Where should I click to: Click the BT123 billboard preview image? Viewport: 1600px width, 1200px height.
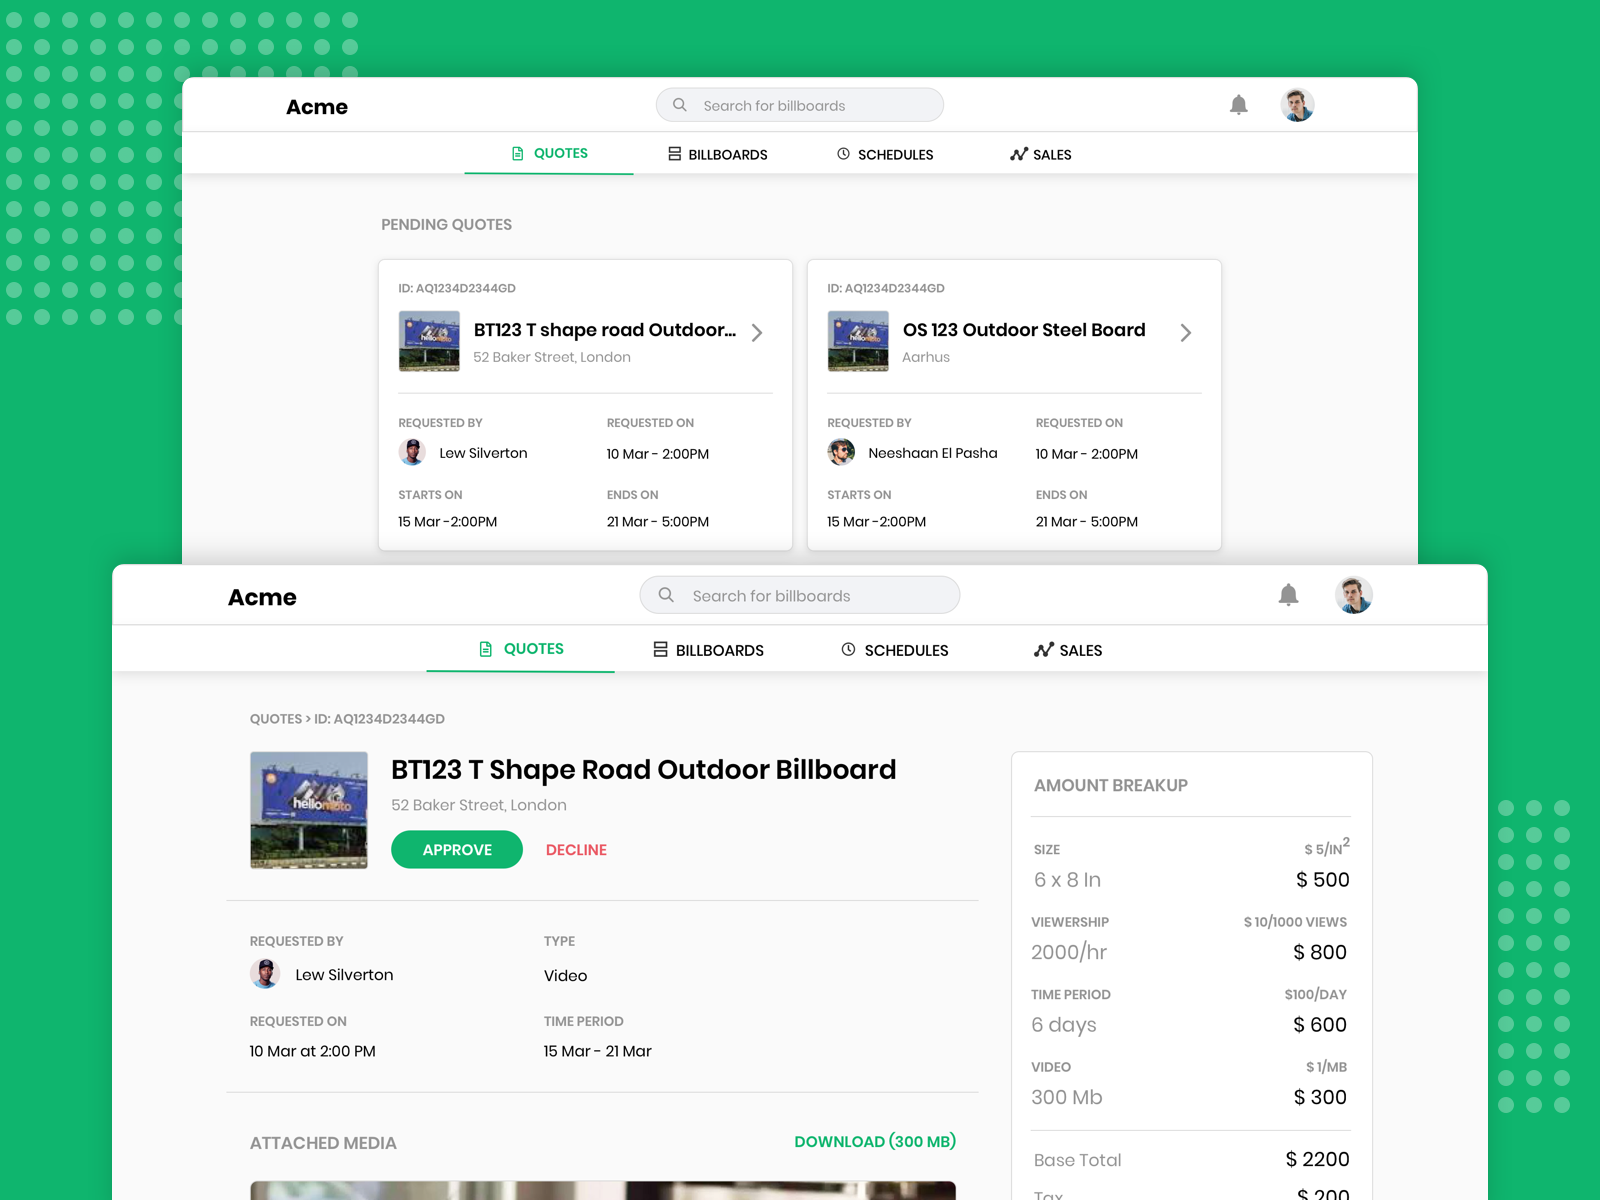pos(309,810)
